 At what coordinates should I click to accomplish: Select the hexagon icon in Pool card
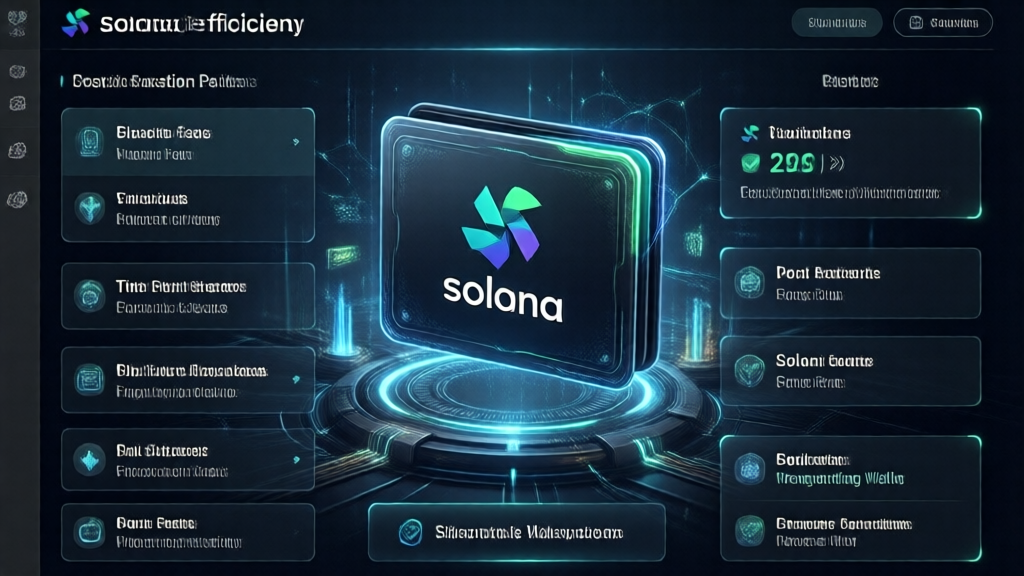coord(749,283)
